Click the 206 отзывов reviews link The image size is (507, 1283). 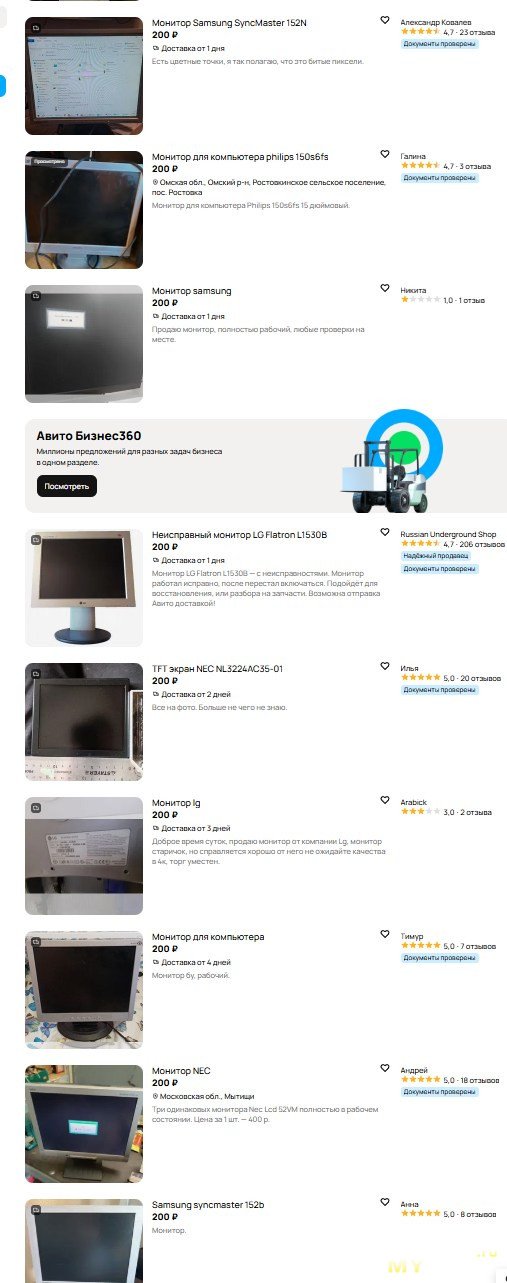tap(484, 545)
